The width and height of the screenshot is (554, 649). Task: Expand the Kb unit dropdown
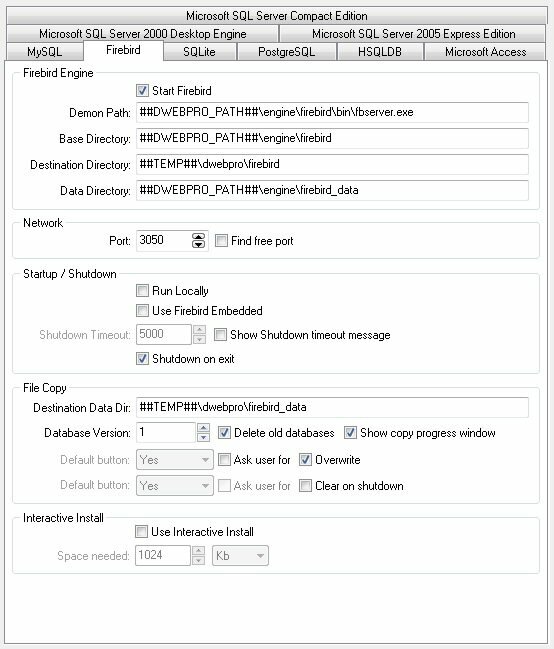point(240,555)
